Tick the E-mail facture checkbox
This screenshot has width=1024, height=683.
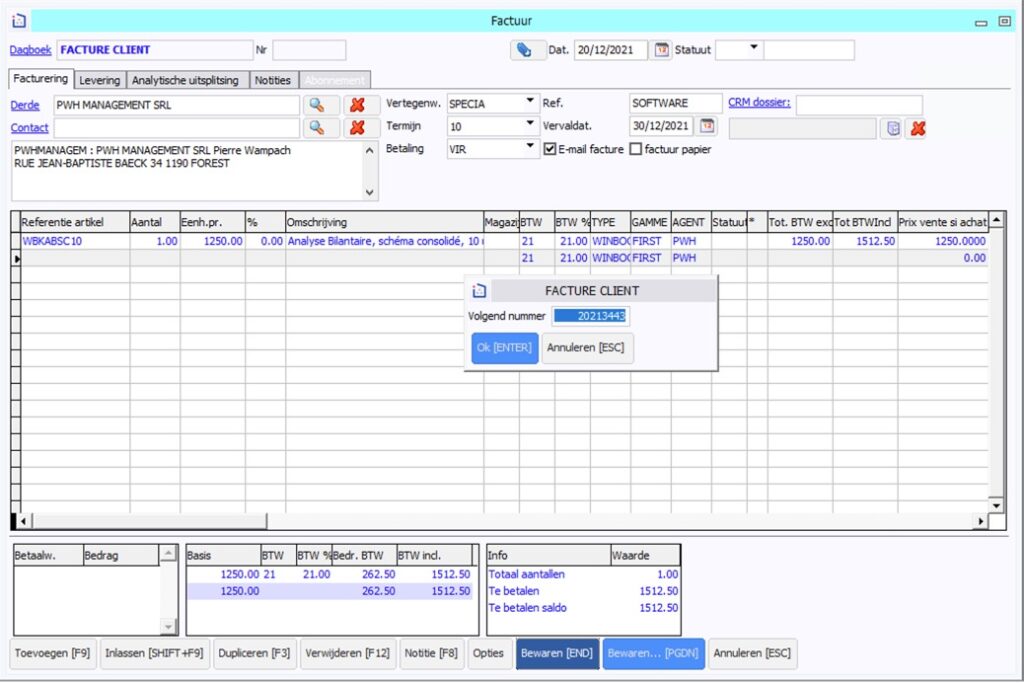pos(550,149)
